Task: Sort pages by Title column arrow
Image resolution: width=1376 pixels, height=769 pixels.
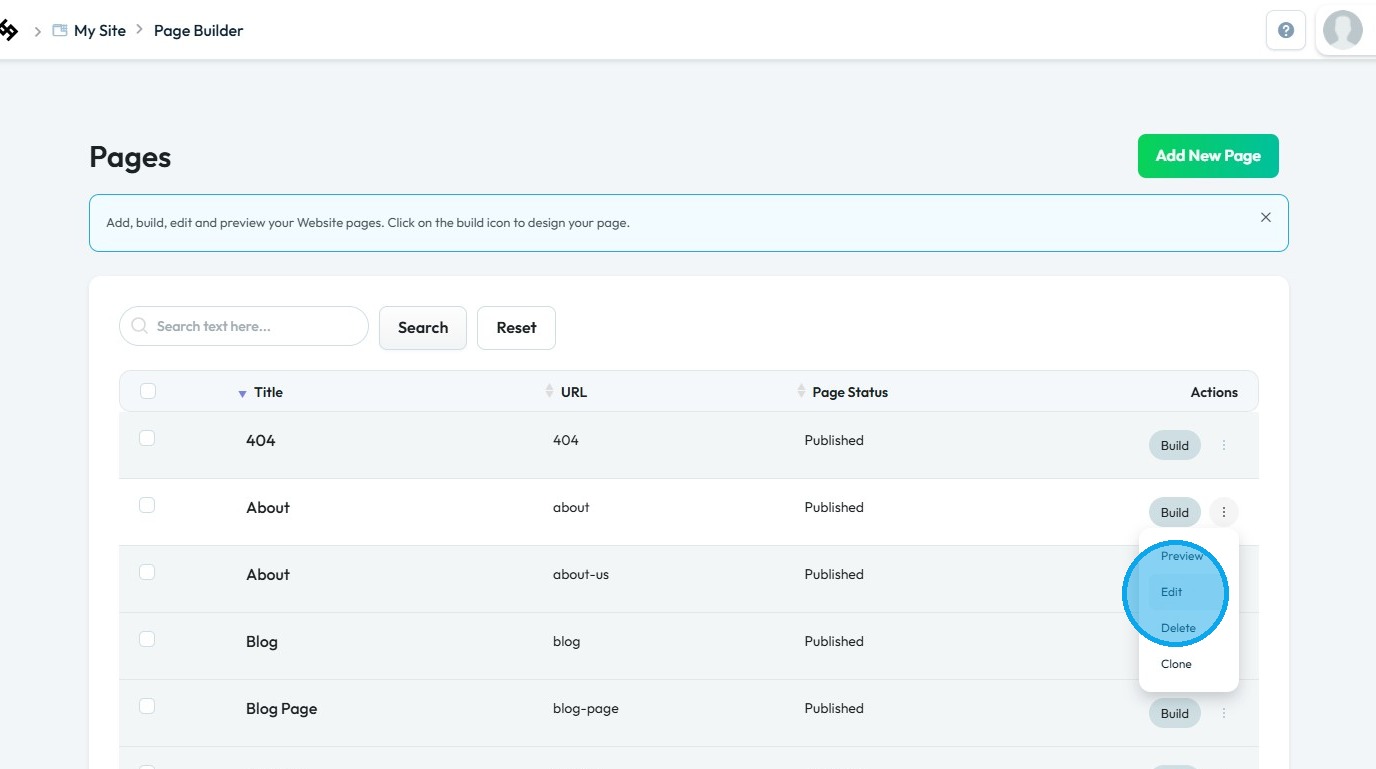Action: [242, 393]
